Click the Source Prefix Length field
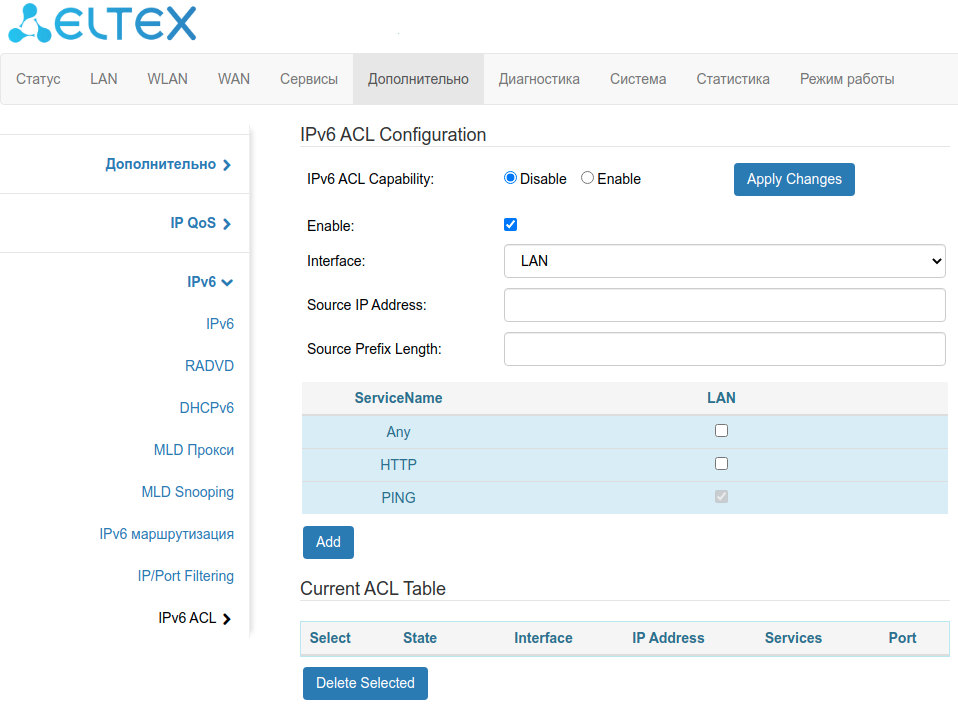Screen dimensions: 958x717 click(x=724, y=349)
